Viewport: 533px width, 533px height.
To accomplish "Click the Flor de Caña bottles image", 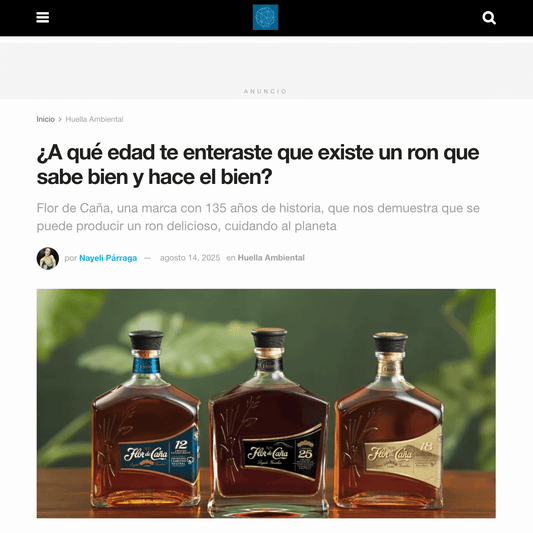I will point(266,403).
